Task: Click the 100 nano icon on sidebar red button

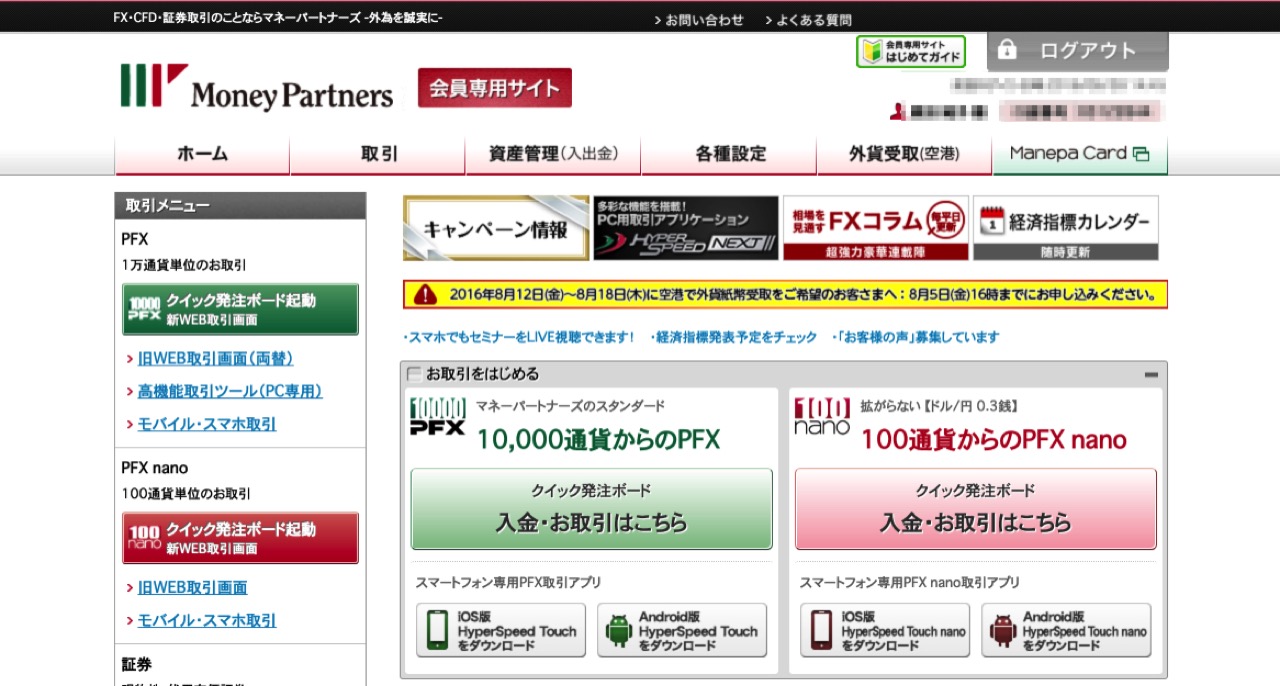Action: pos(145,538)
